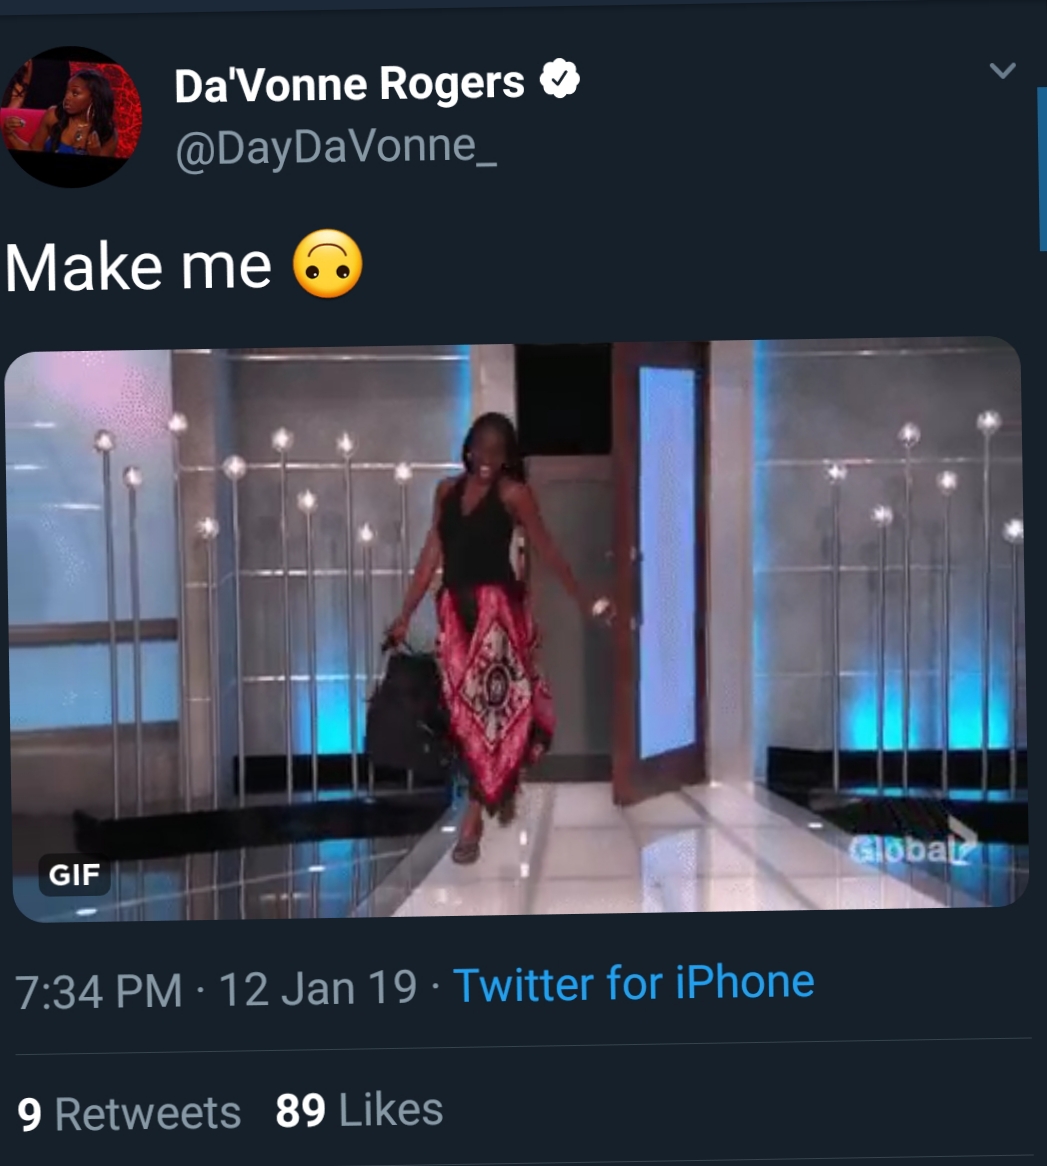
Task: Open Da'Vonne Rogers profile picture
Action: click(71, 117)
